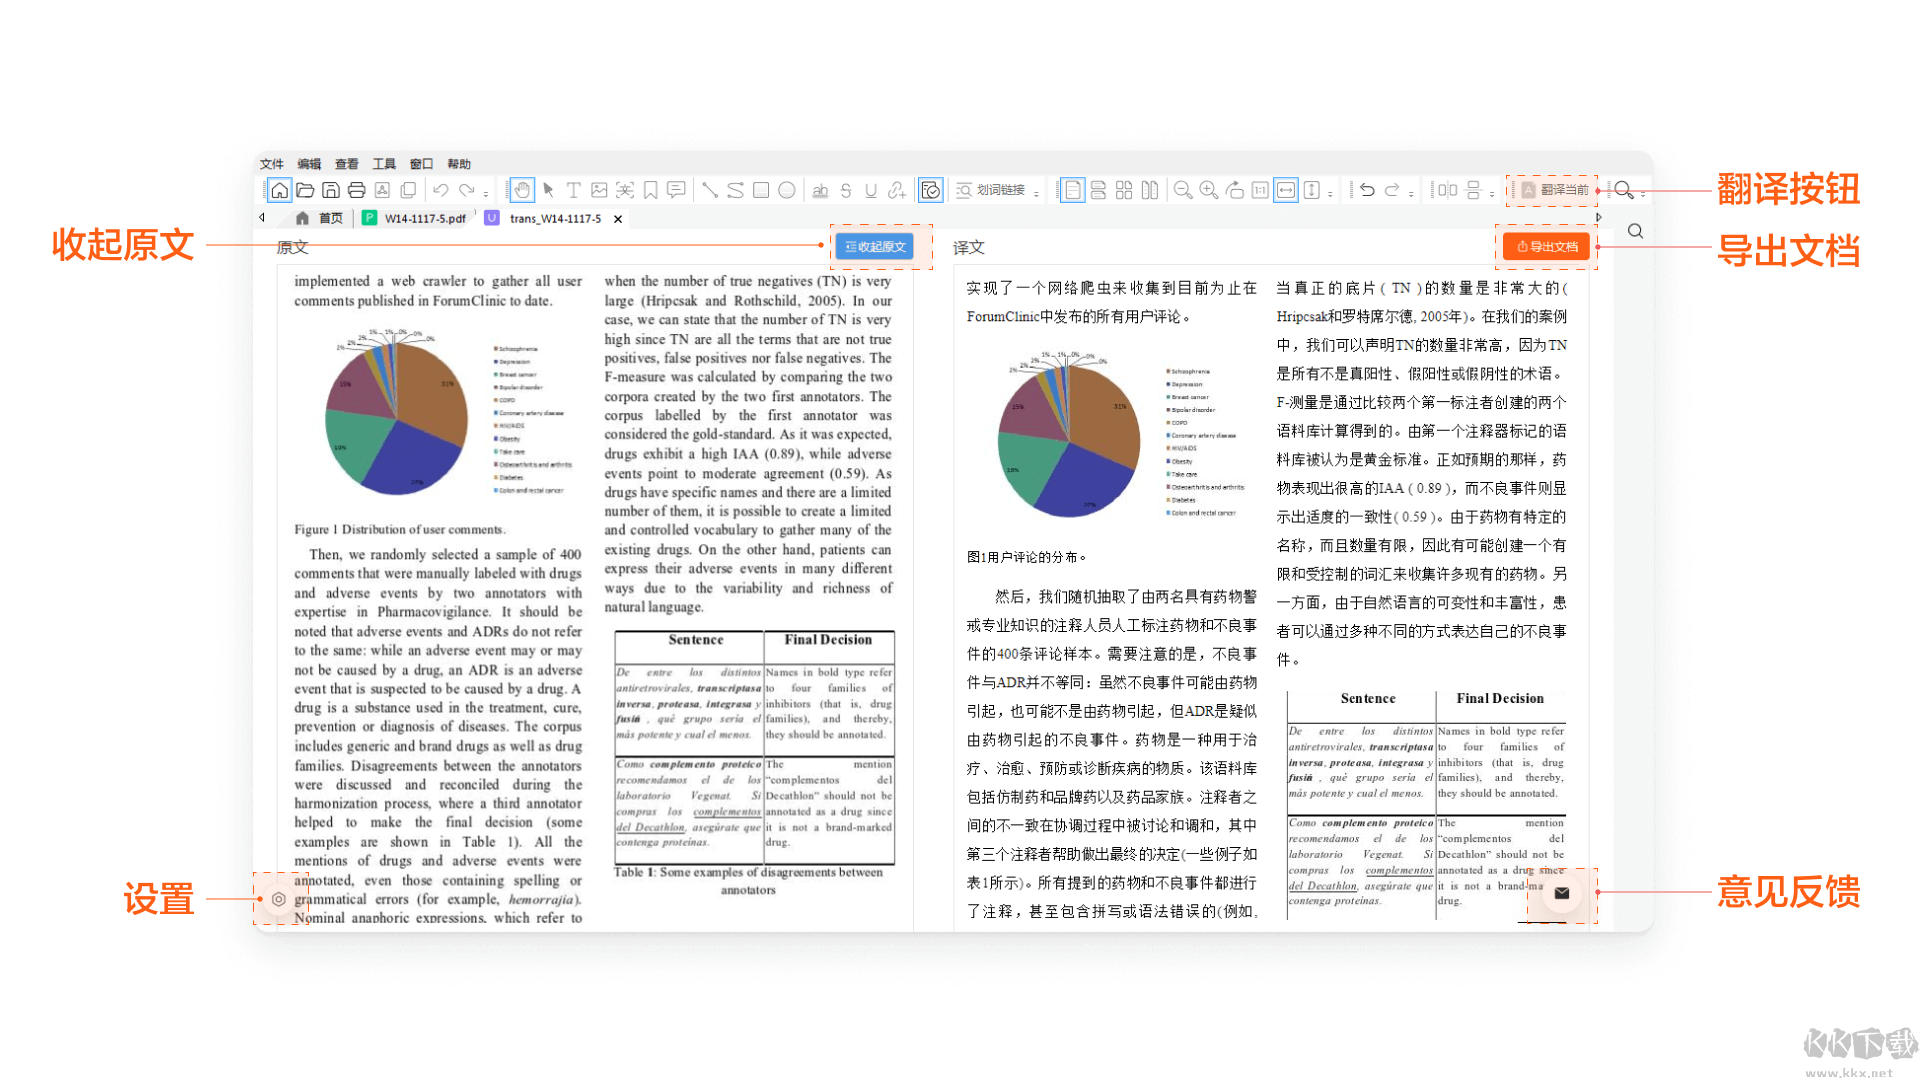The width and height of the screenshot is (1920, 1080).
Task: Select the text tool (T icon)
Action: (x=573, y=190)
